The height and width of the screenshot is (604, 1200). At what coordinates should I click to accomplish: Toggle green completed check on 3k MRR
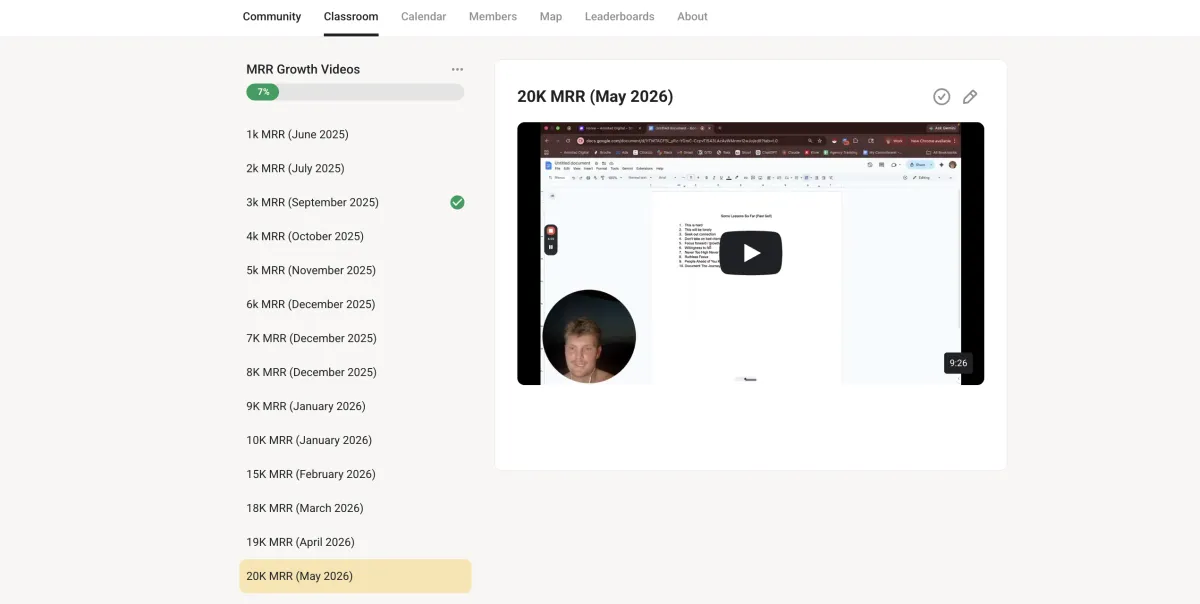click(x=457, y=202)
